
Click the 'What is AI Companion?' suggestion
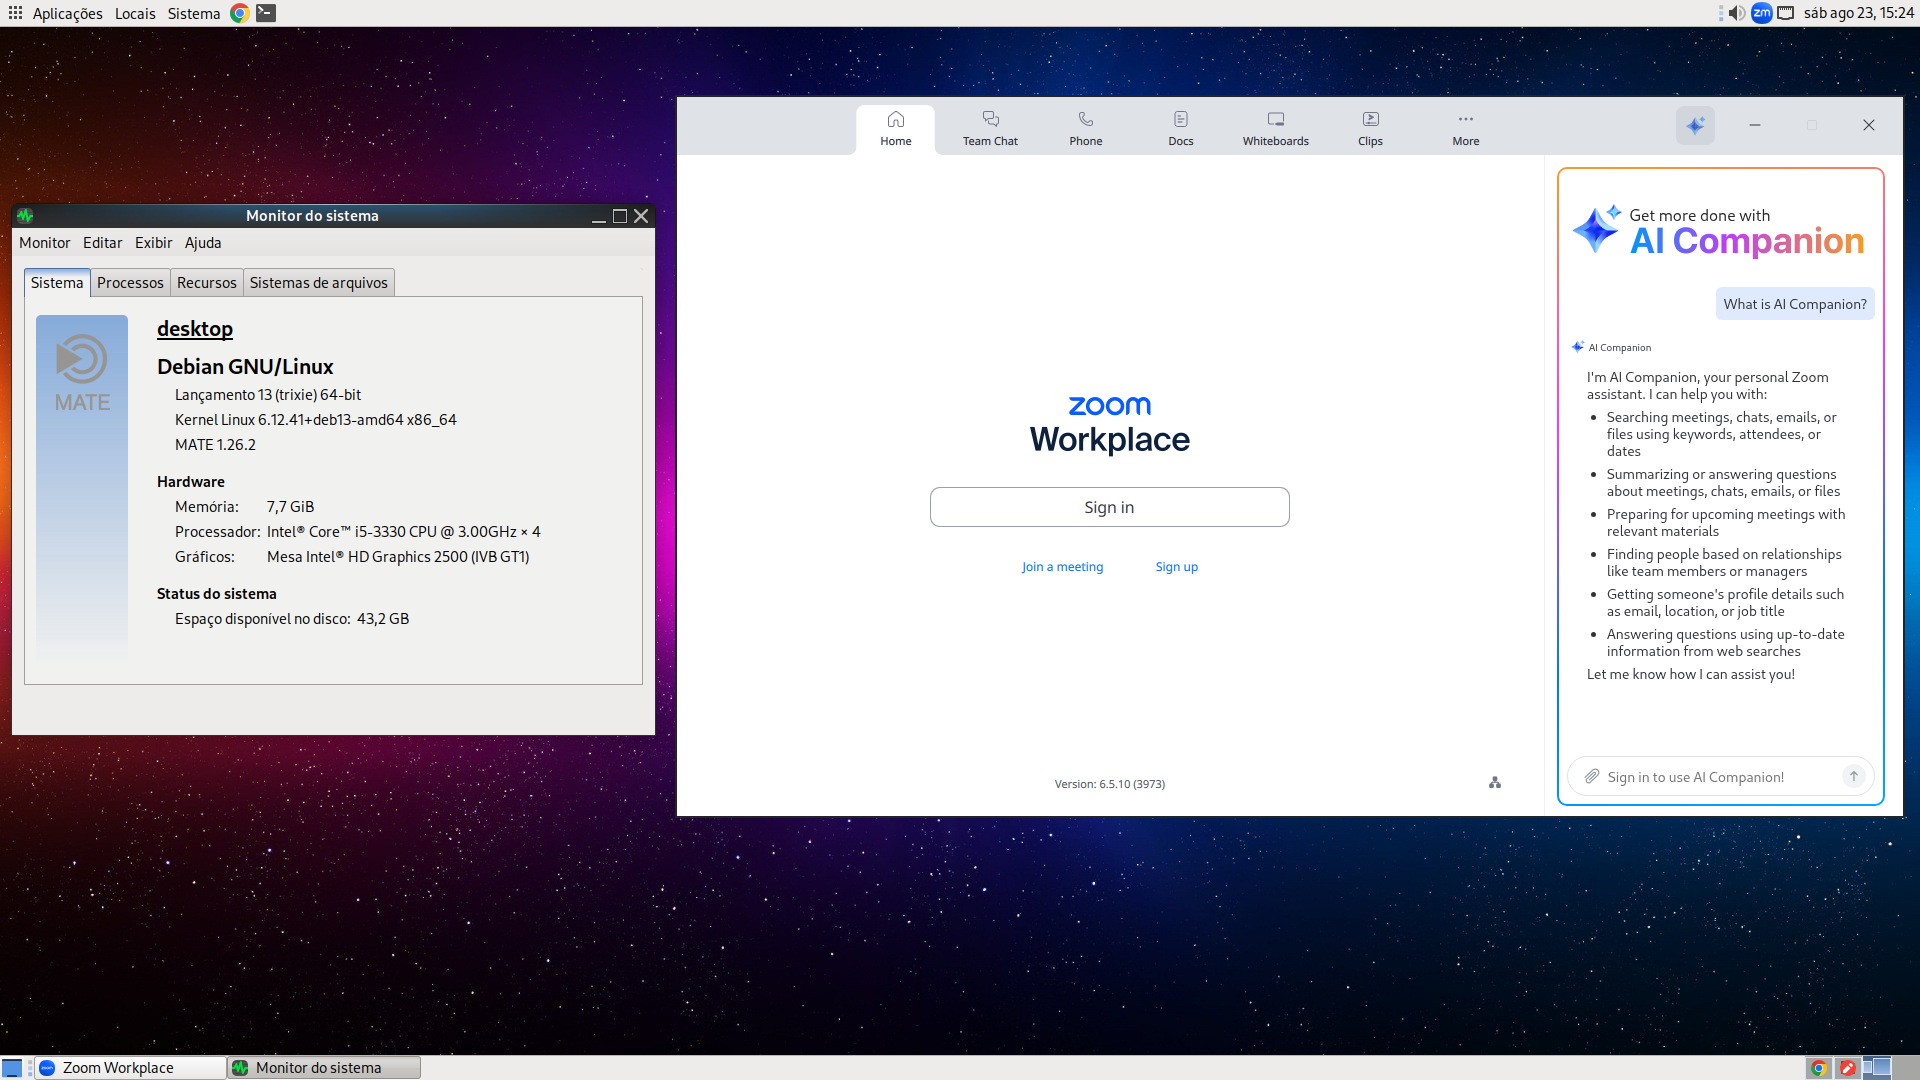(x=1794, y=304)
